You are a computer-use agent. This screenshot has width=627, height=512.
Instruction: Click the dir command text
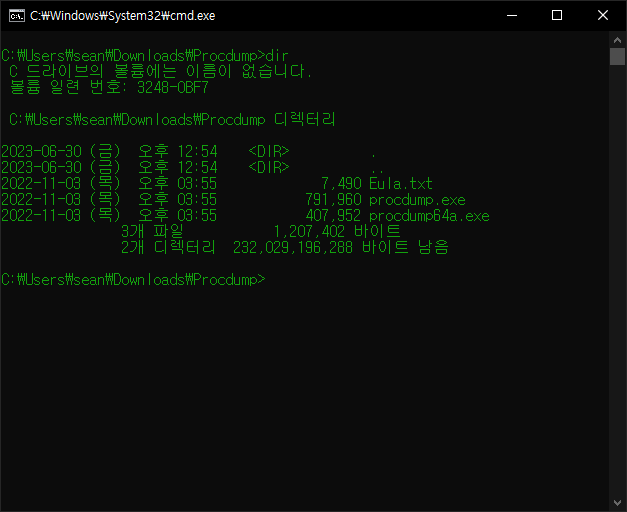[x=277, y=56]
